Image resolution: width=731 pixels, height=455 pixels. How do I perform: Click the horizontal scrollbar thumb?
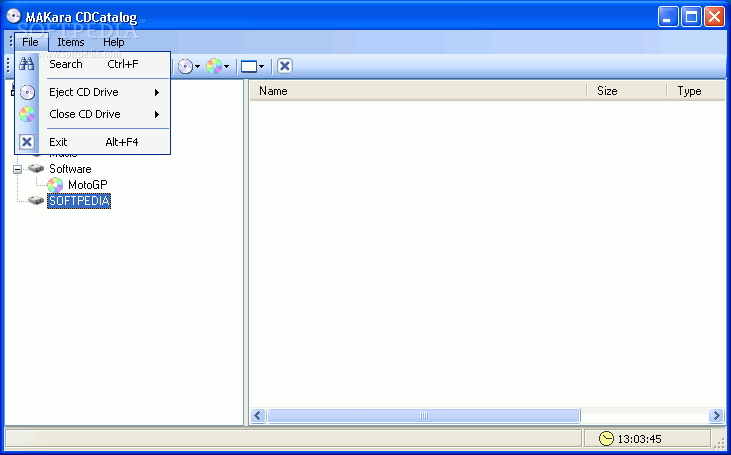pyautogui.click(x=424, y=415)
